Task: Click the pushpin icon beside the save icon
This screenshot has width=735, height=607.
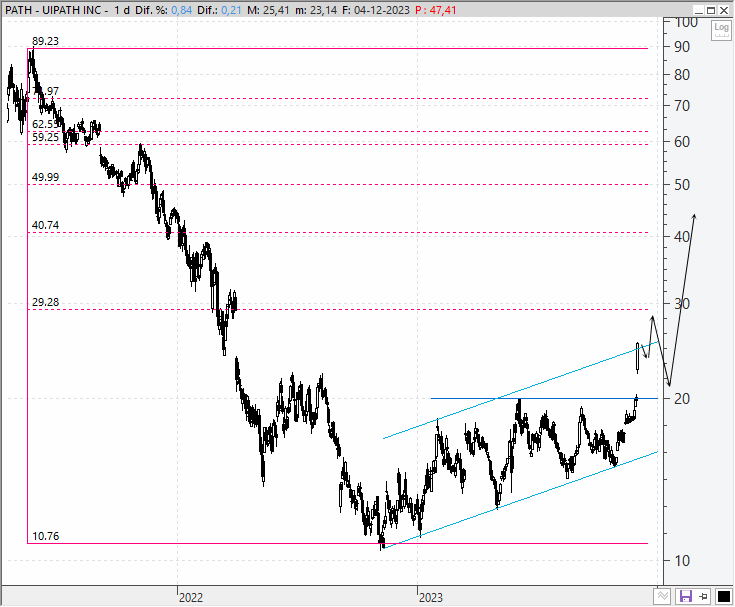Action: point(703,596)
